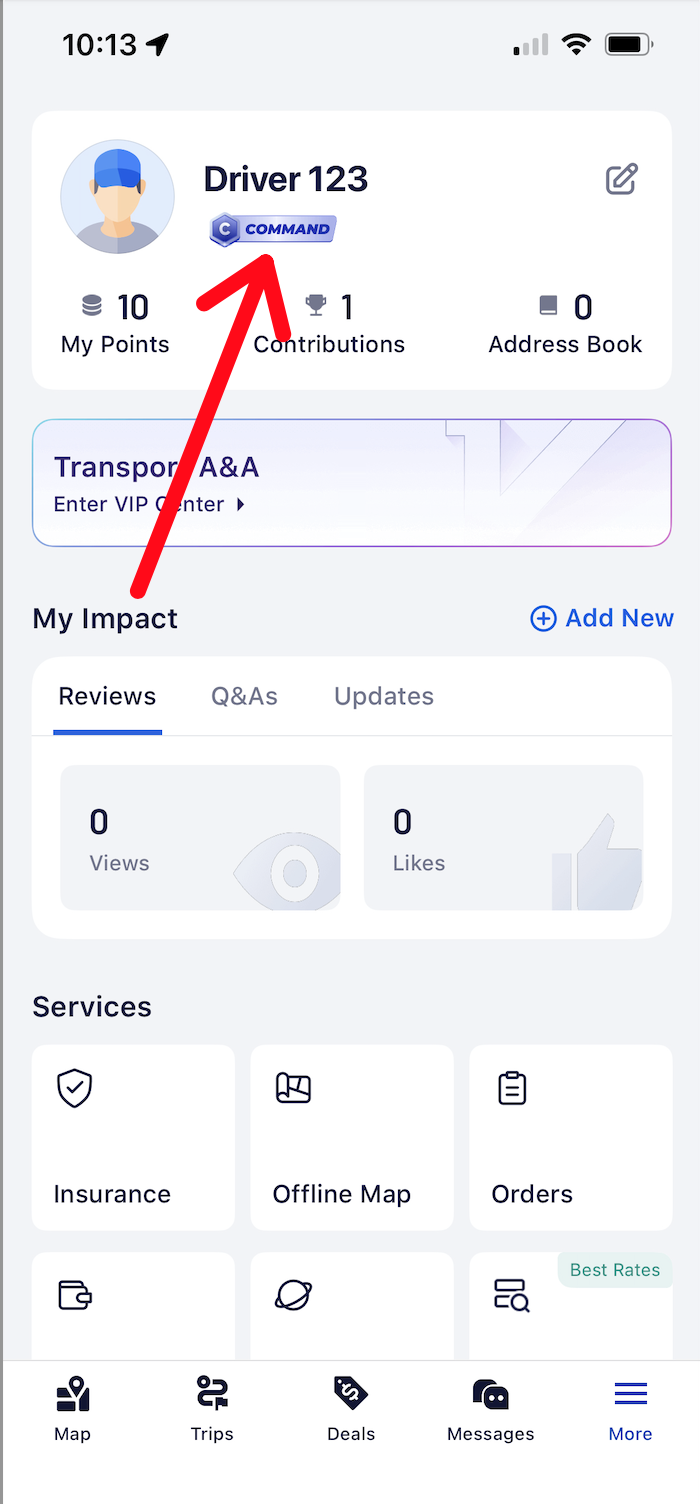700x1504 pixels.
Task: Open the Orders clipboard icon
Action: pyautogui.click(x=511, y=1088)
